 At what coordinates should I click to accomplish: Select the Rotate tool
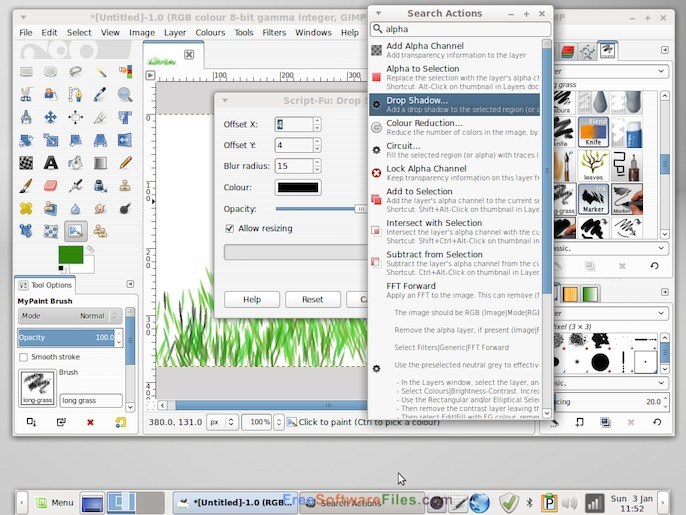tap(26, 140)
